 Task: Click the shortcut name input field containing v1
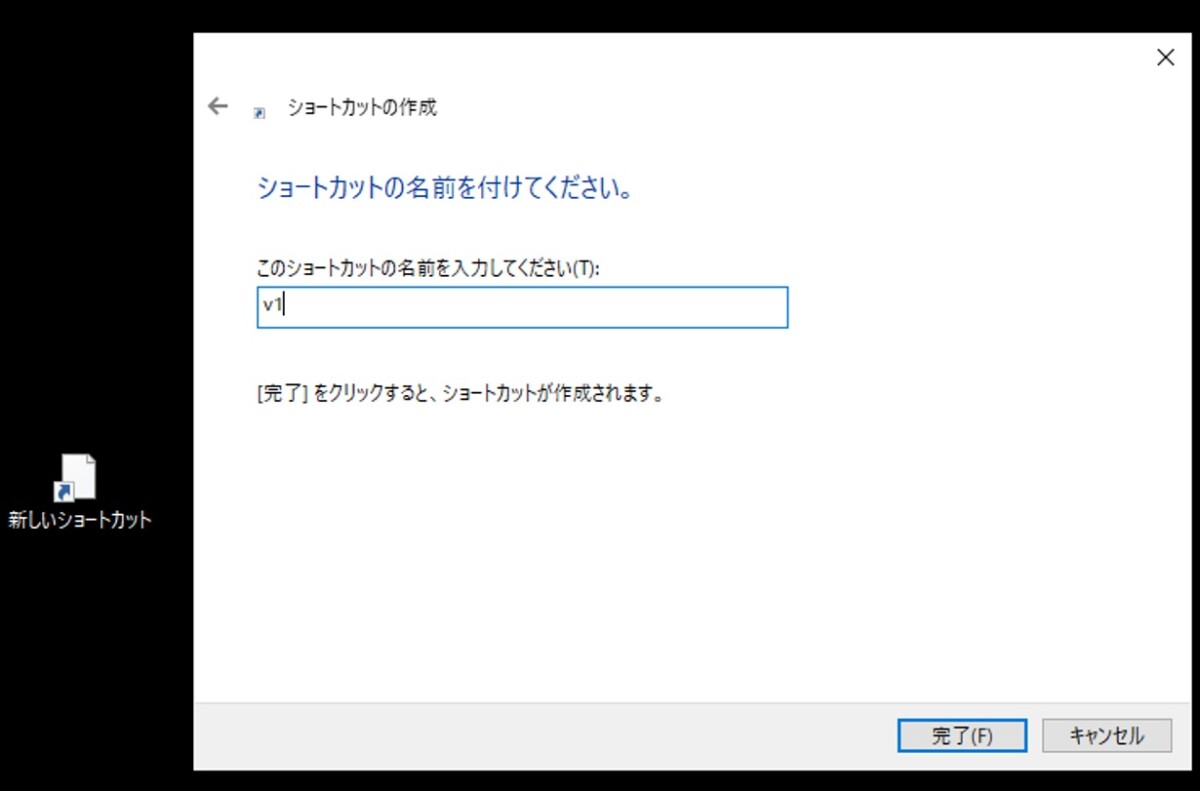click(x=522, y=307)
